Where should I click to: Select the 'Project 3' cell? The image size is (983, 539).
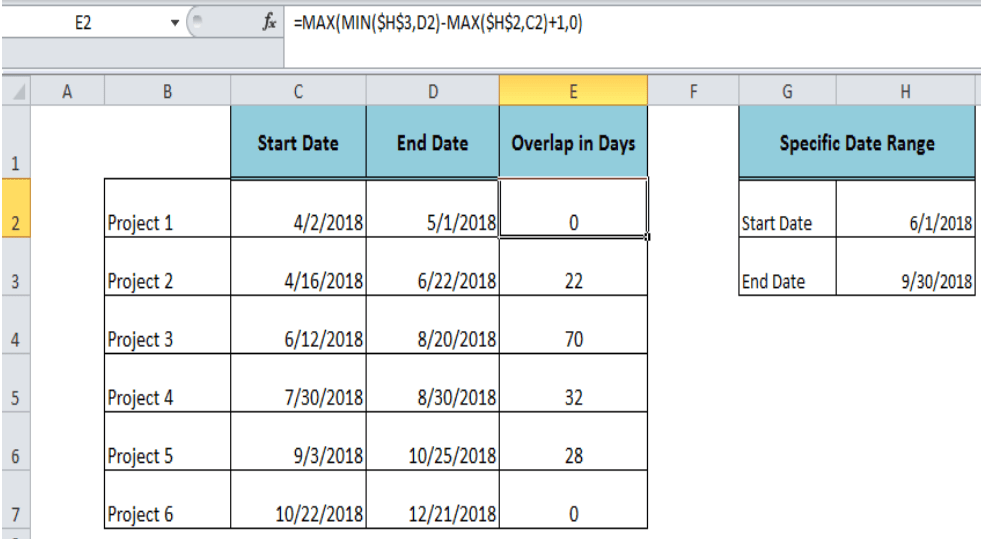tap(167, 325)
